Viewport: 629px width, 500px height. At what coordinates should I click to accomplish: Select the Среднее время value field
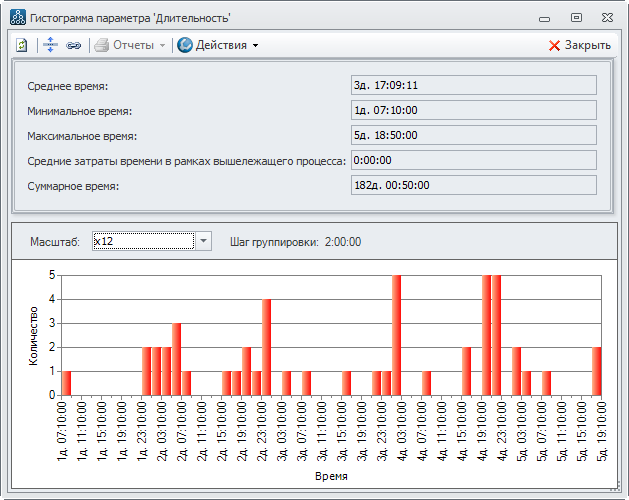473,85
